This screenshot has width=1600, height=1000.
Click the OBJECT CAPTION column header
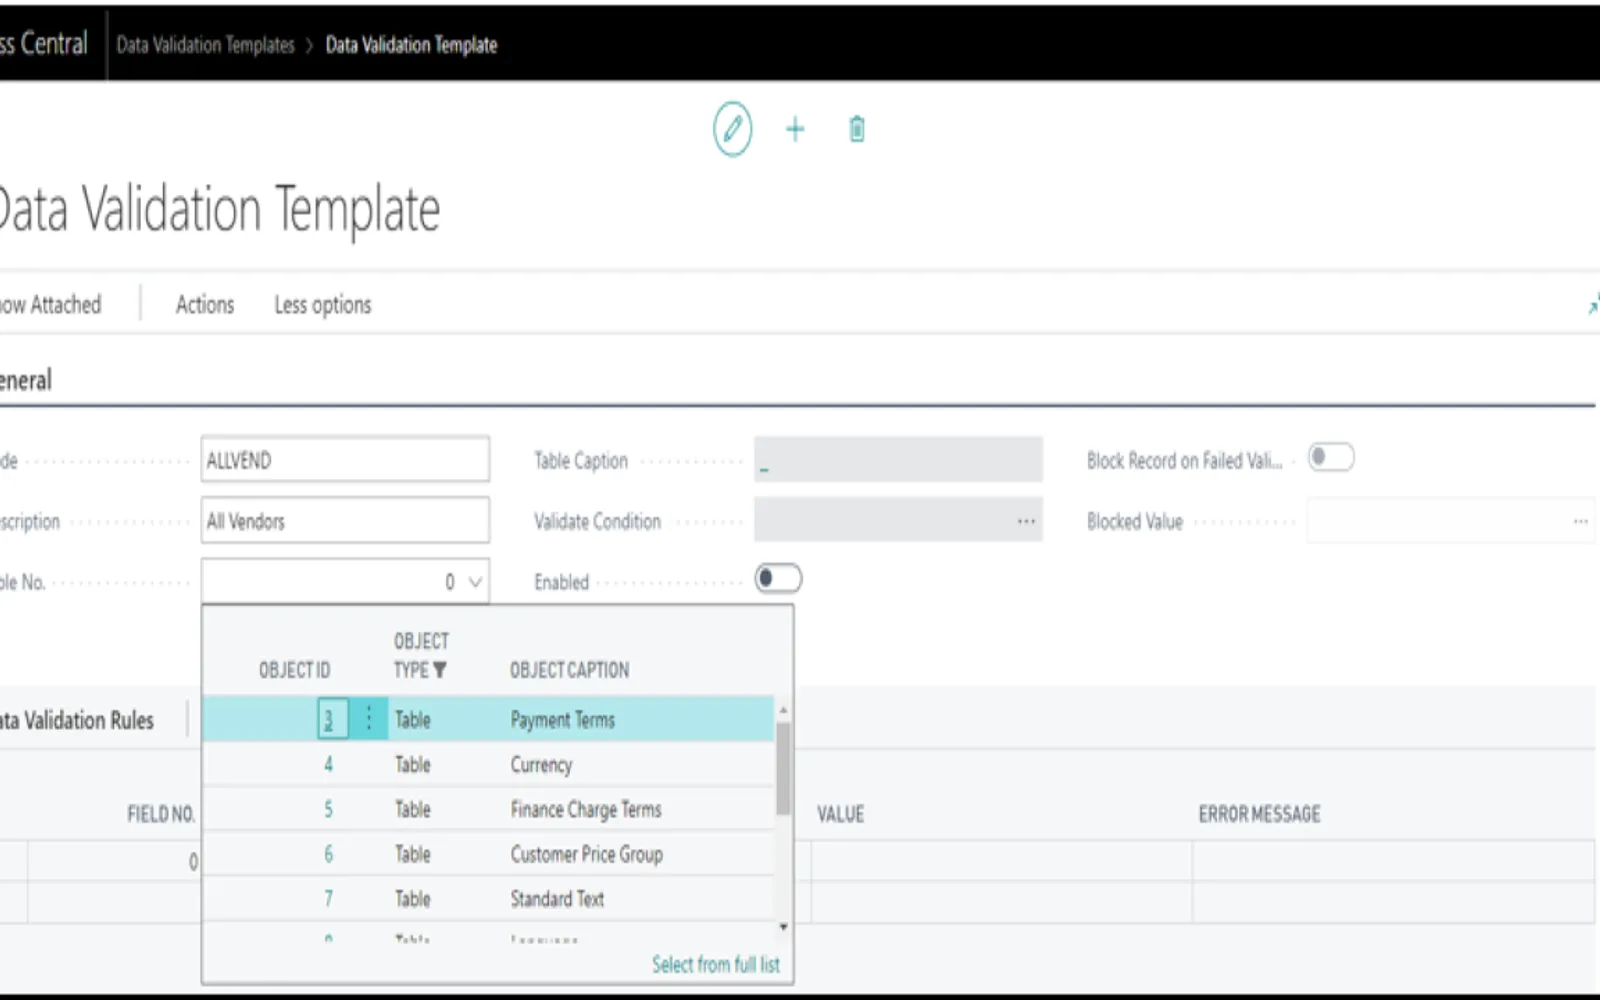click(570, 670)
